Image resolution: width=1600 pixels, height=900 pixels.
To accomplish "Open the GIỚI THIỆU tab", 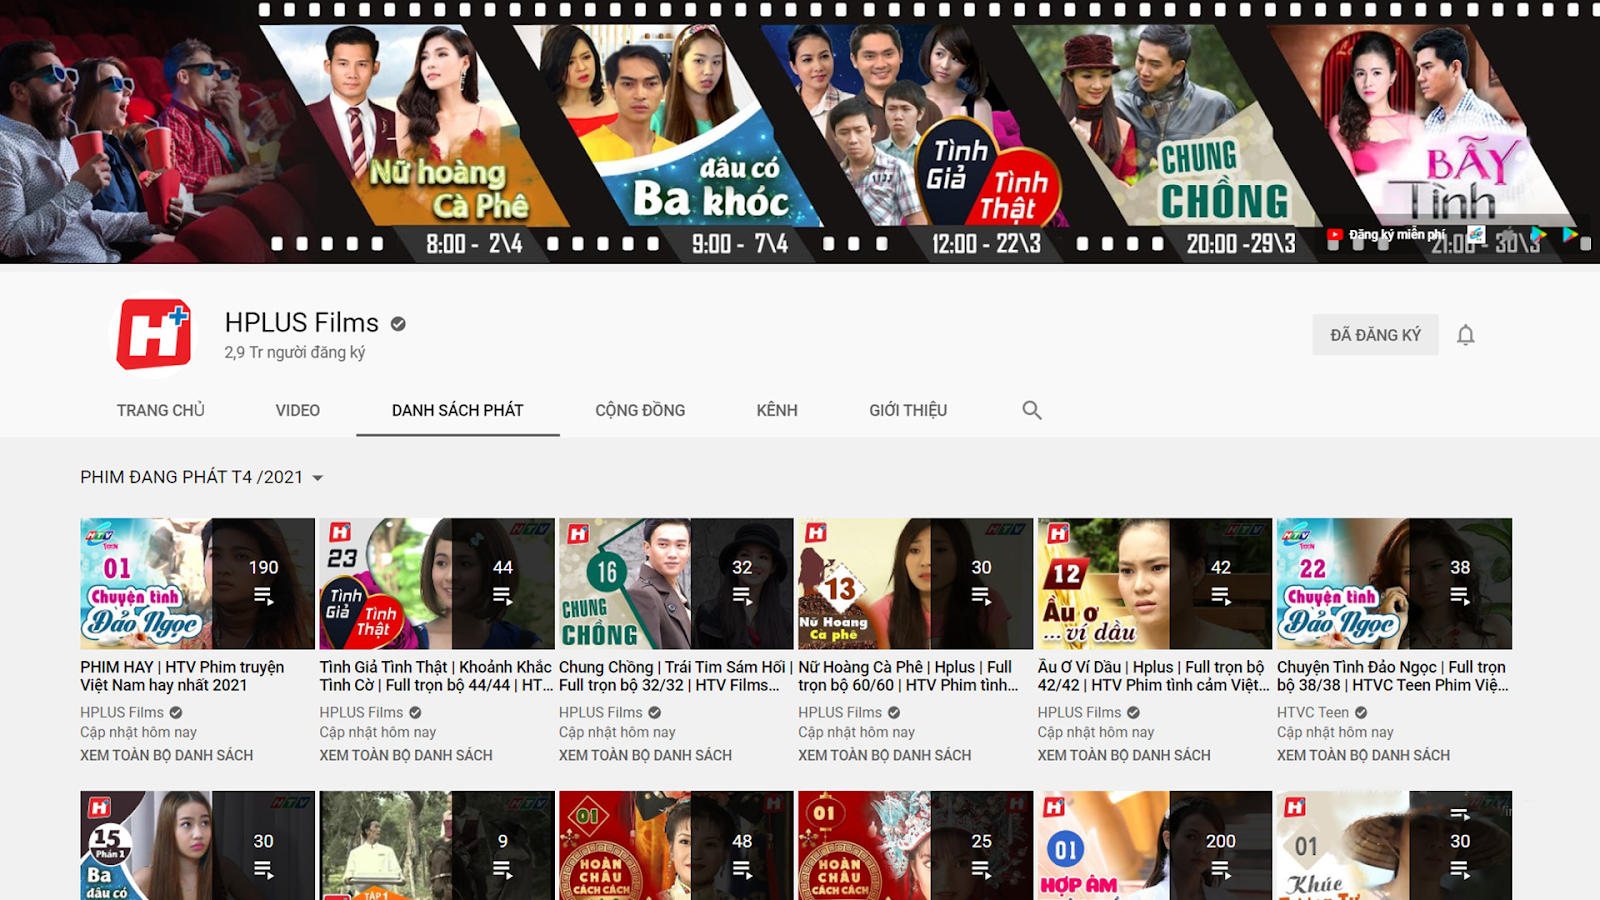I will (x=908, y=410).
